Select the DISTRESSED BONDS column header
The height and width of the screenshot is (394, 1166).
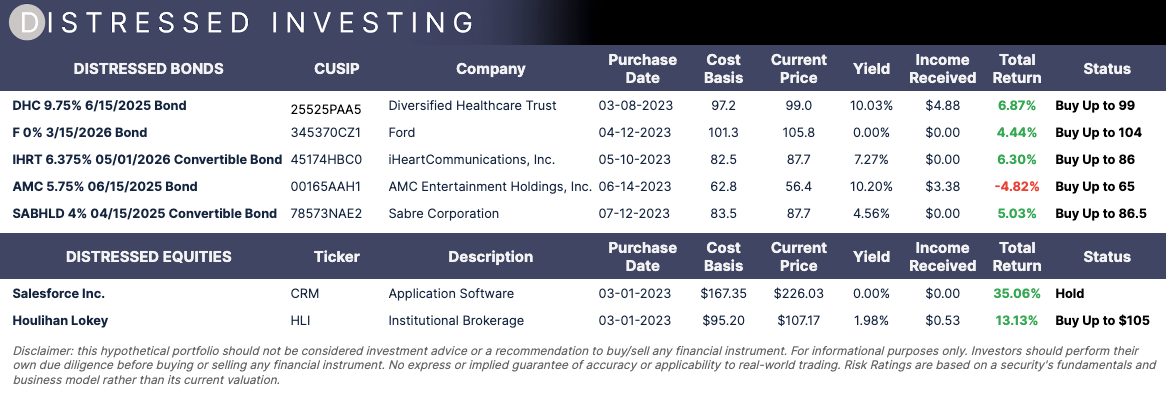click(x=149, y=68)
